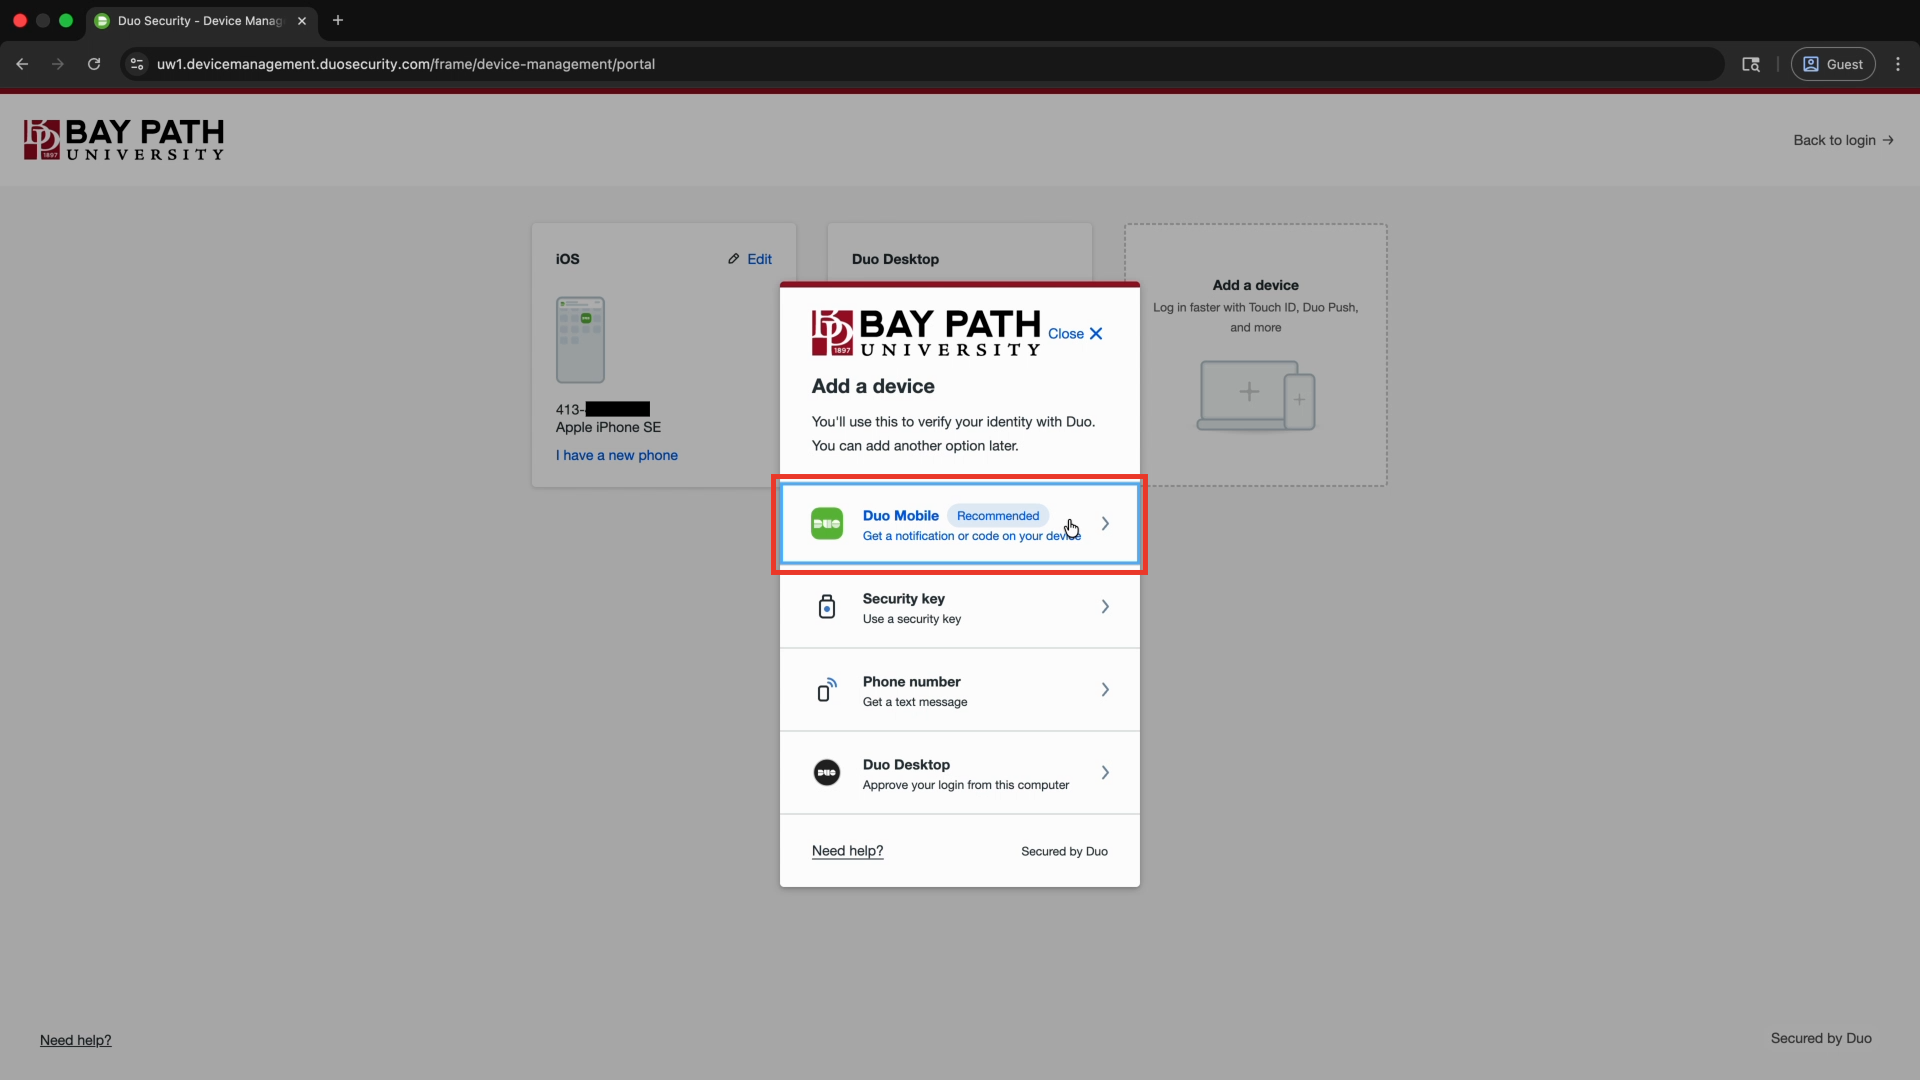Click the Add a device dialog heading
1920x1080 pixels.
tap(873, 387)
